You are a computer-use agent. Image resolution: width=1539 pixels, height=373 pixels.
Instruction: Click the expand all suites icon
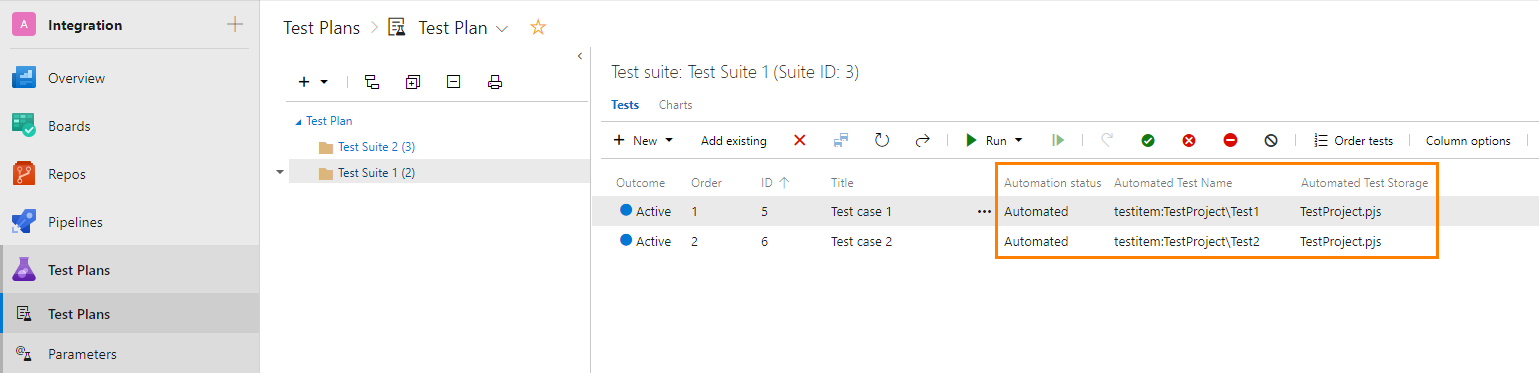[x=413, y=82]
